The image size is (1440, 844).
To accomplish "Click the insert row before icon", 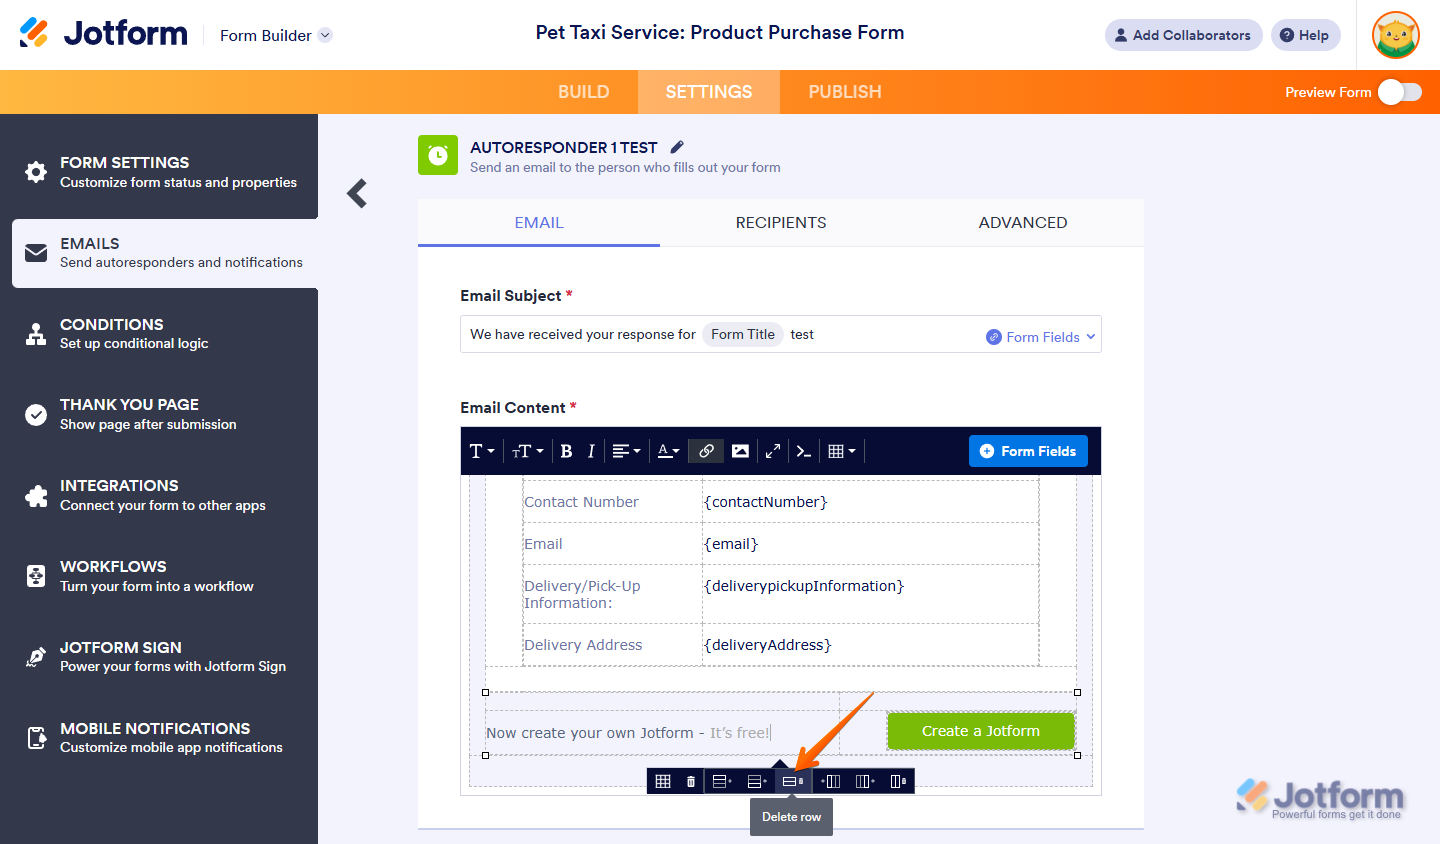I will (x=722, y=781).
